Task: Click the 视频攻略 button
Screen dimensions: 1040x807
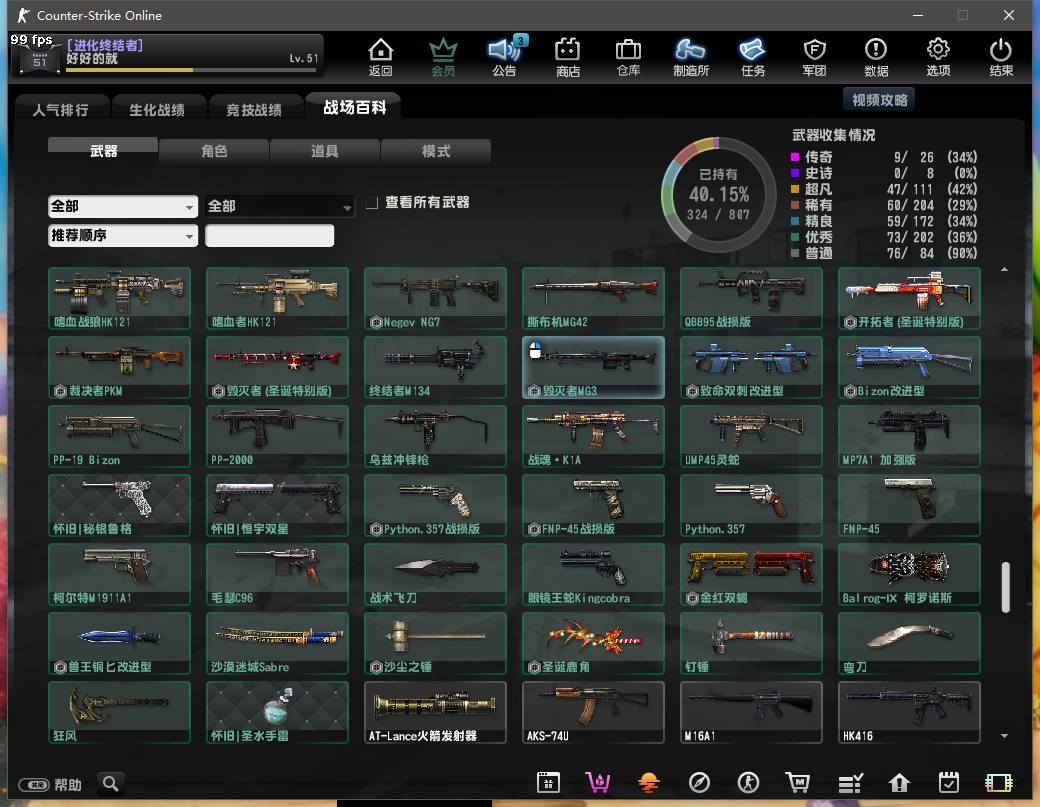Action: point(879,100)
